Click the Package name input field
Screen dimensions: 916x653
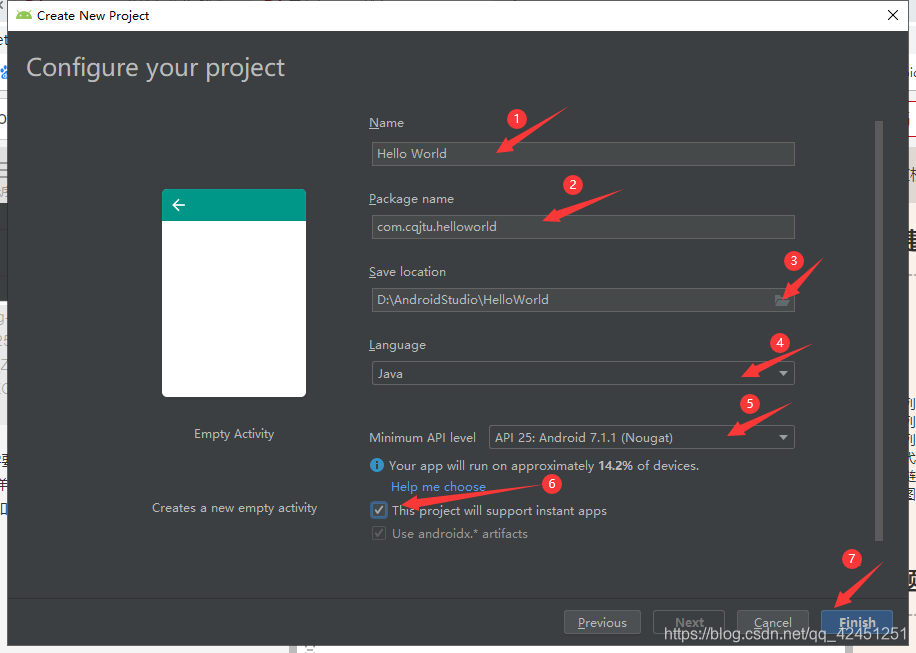coord(583,227)
